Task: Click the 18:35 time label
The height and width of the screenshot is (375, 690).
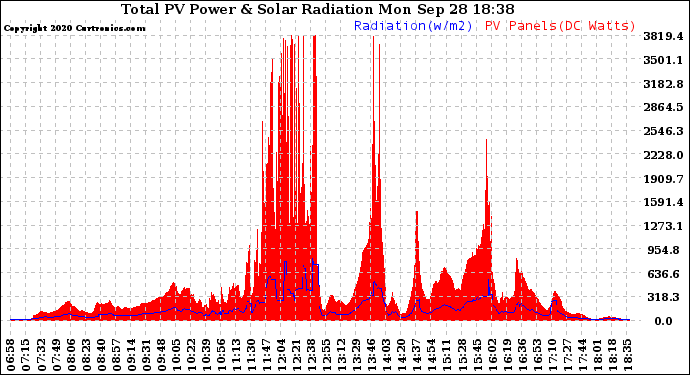Action: (x=627, y=355)
